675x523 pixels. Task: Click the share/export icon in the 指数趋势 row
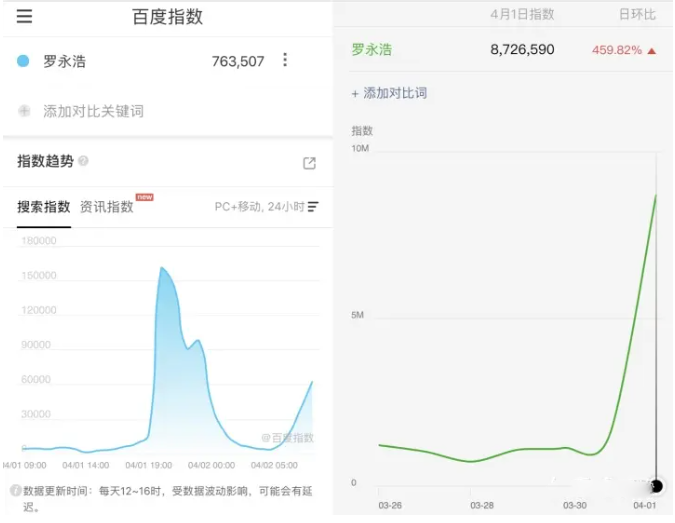click(x=309, y=163)
